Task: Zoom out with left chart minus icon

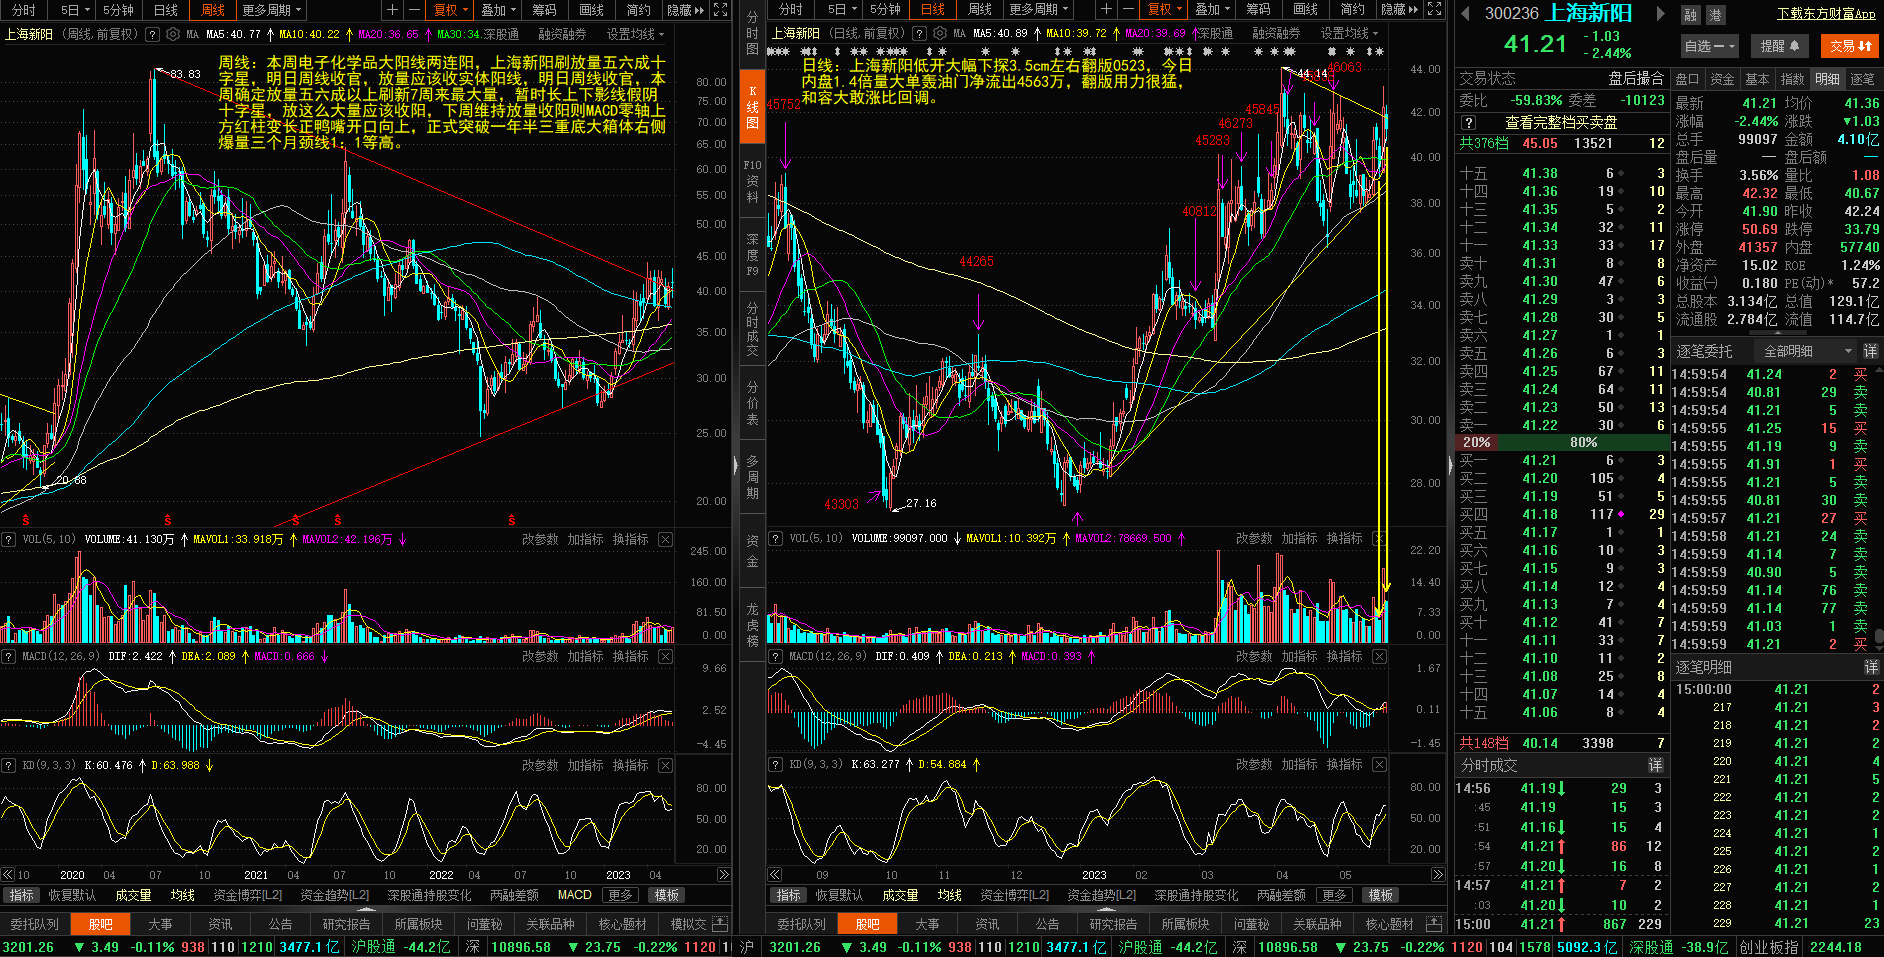Action: [414, 10]
